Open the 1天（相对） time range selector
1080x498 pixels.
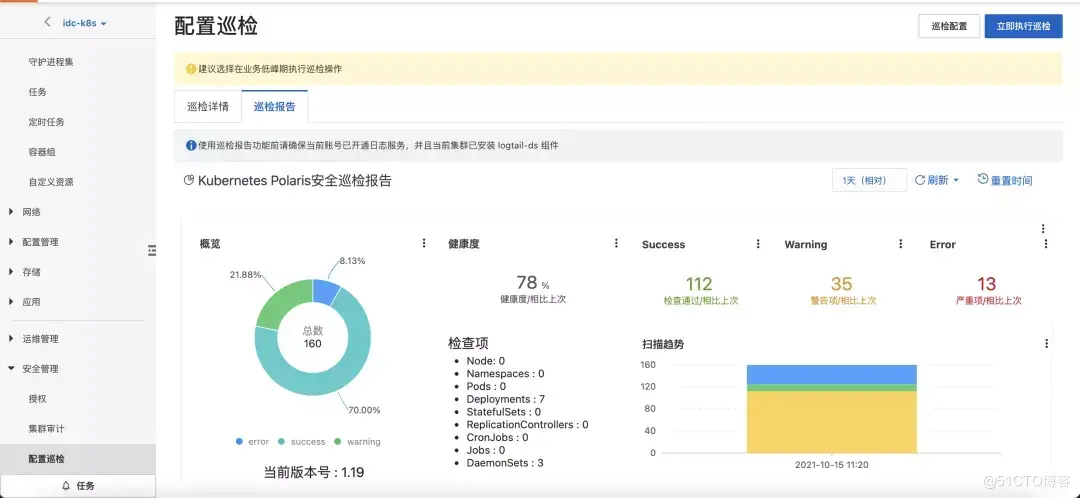tap(869, 180)
